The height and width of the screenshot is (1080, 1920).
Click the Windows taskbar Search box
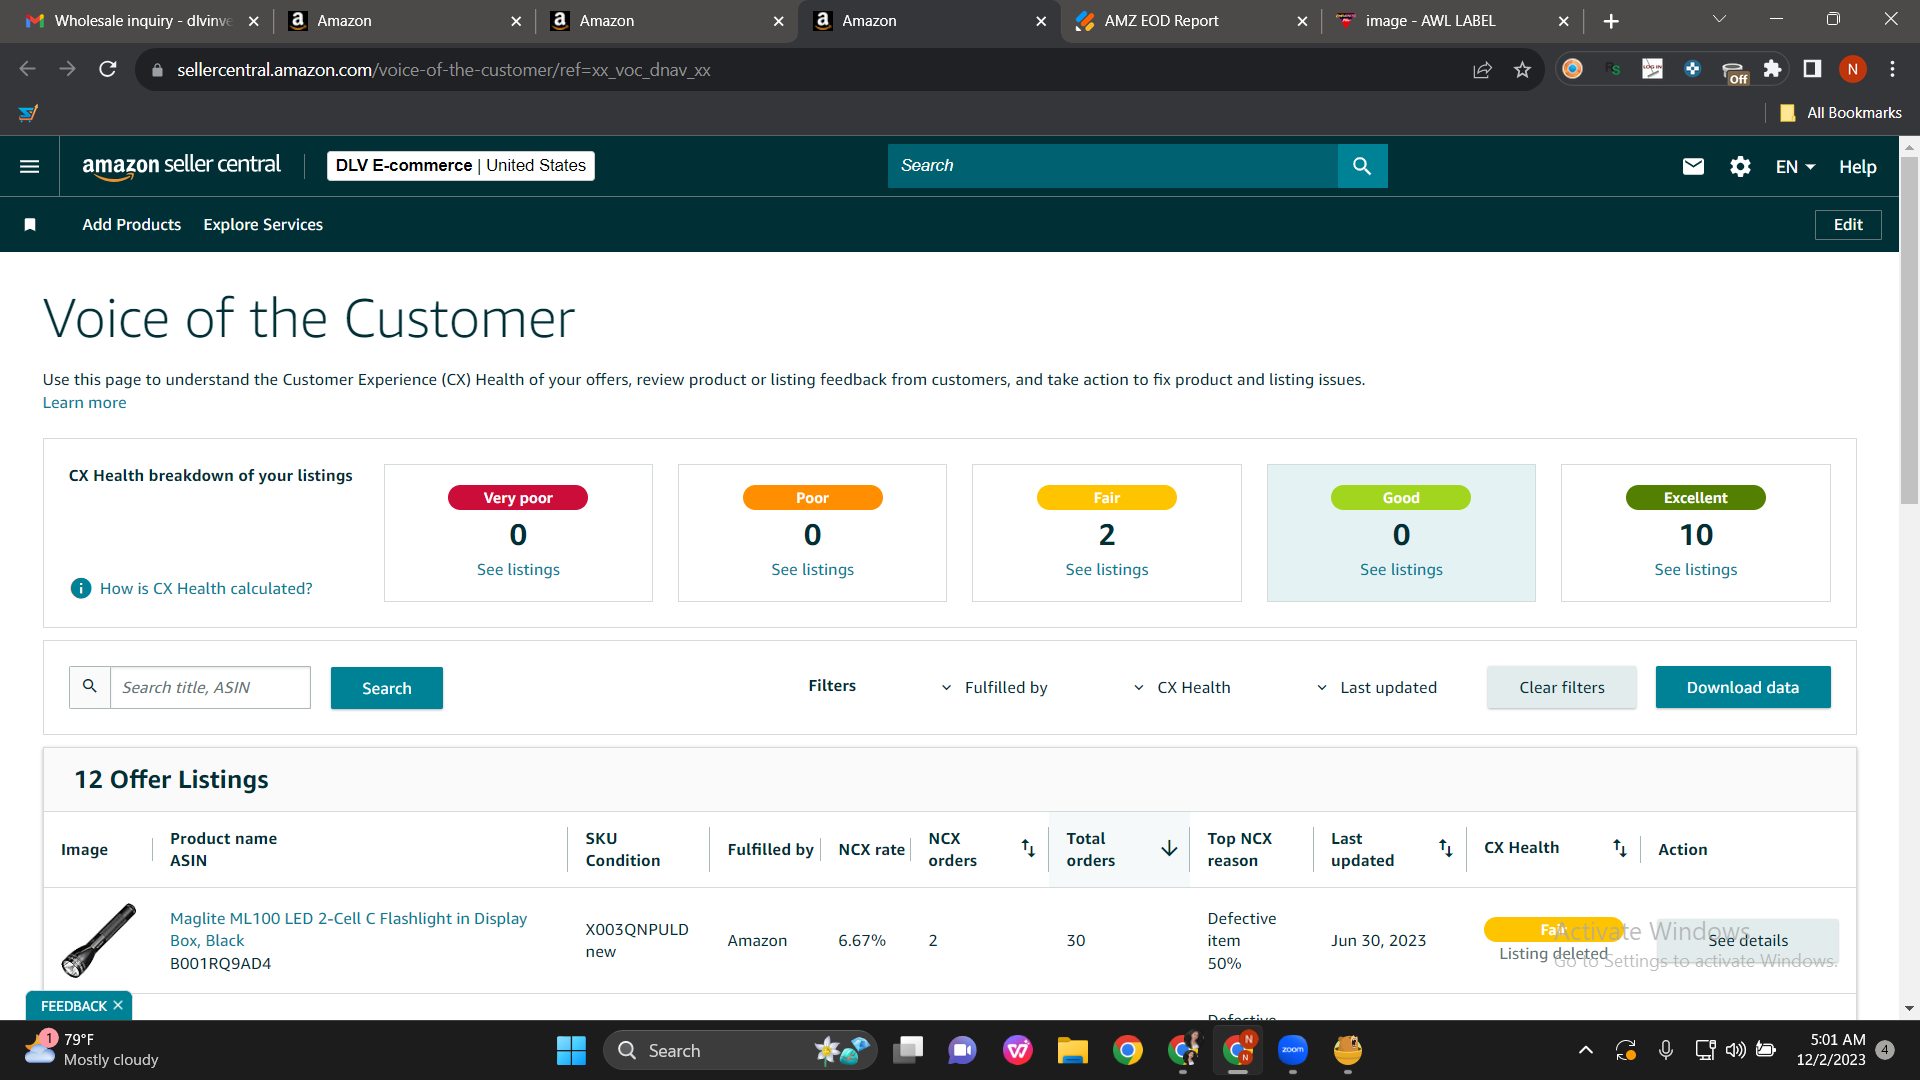(740, 1051)
